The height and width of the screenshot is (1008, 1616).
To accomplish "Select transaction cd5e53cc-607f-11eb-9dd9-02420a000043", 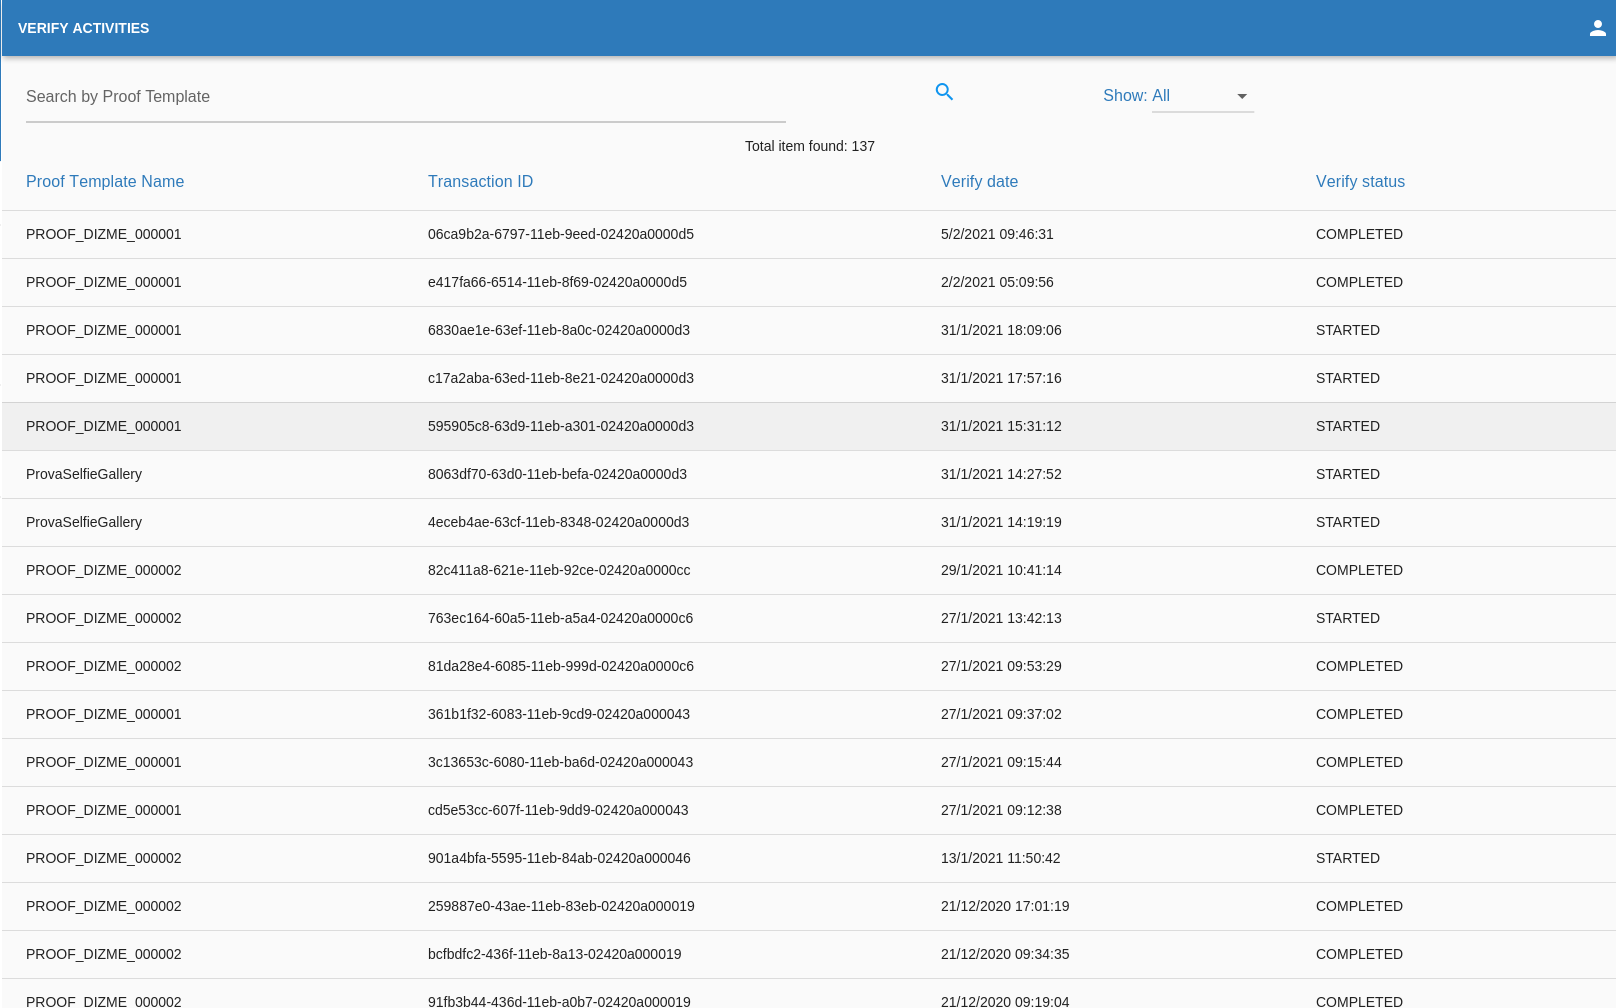I will [558, 810].
